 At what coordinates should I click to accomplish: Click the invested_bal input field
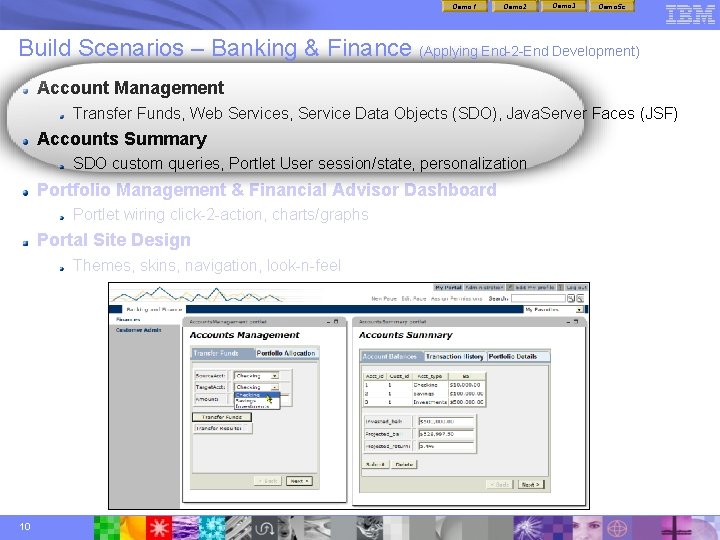[x=446, y=421]
